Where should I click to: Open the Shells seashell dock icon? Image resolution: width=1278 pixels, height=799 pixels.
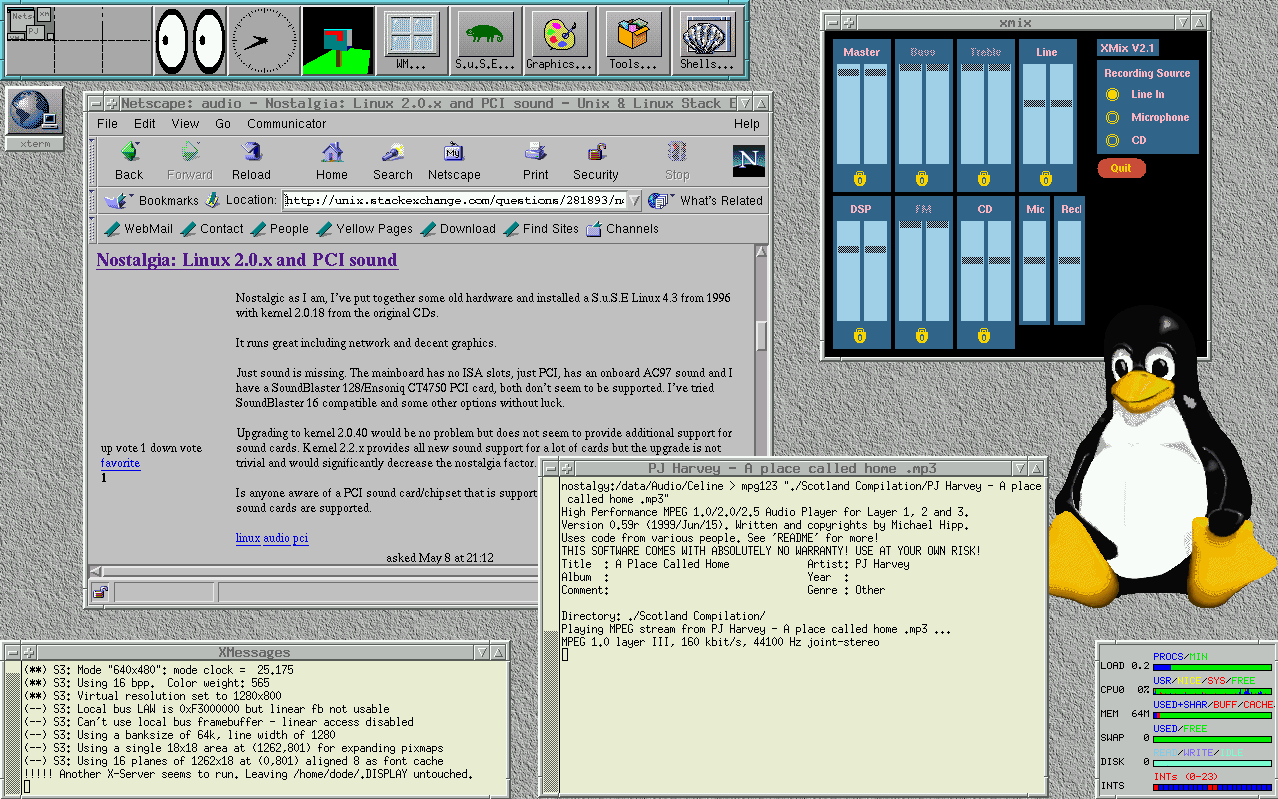pyautogui.click(x=707, y=36)
